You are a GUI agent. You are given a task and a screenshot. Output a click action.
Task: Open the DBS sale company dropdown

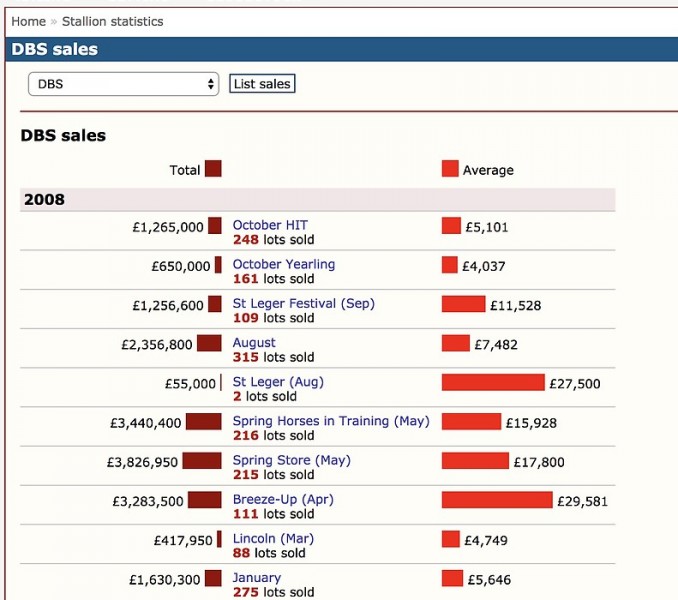123,84
